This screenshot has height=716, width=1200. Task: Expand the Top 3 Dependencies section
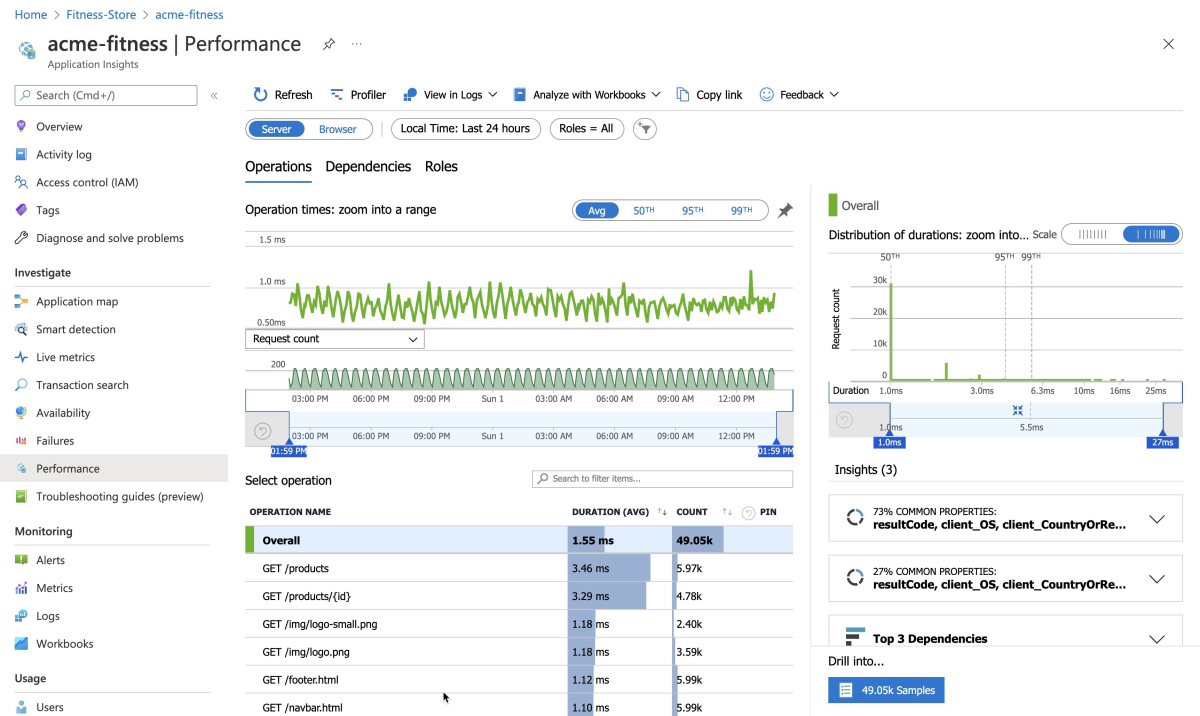[1157, 639]
